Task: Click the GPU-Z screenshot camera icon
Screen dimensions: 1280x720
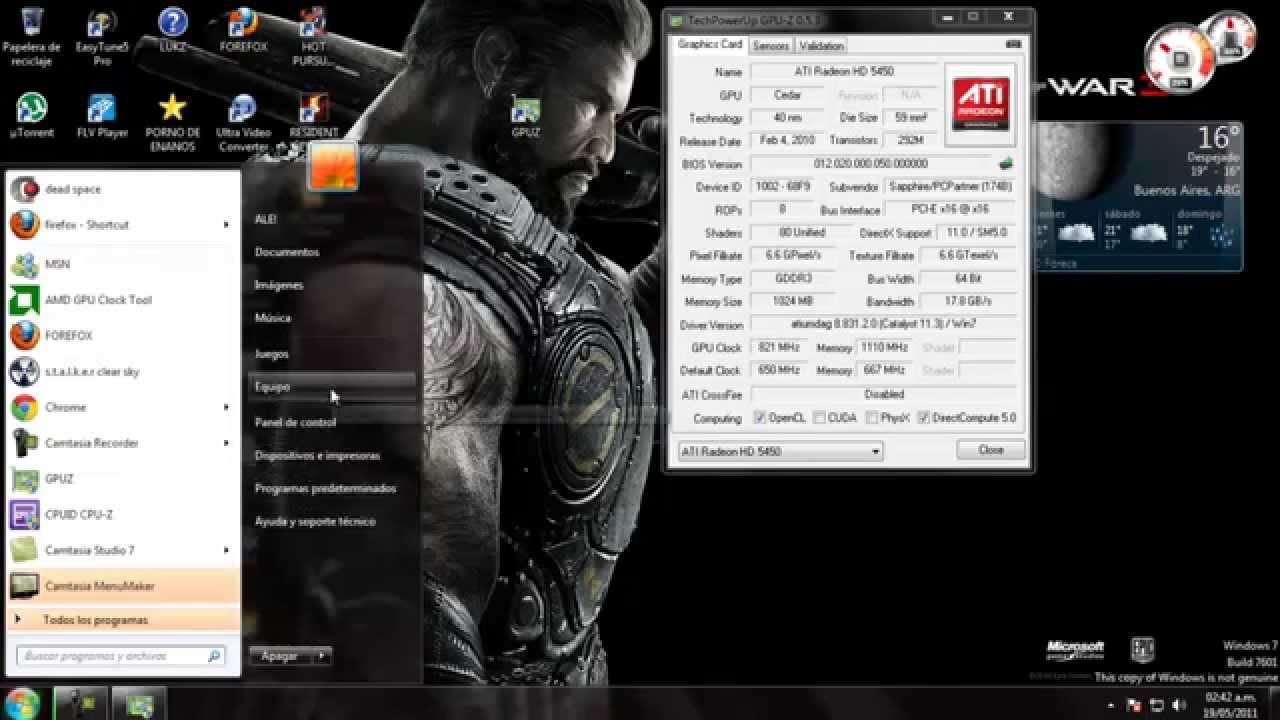Action: tap(1013, 45)
